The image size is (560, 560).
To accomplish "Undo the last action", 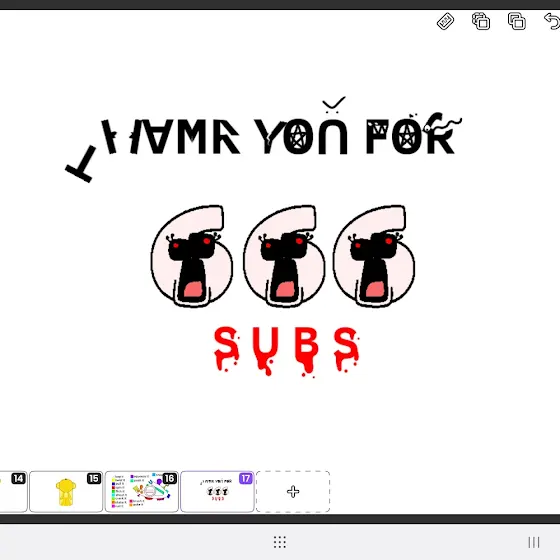I will (552, 21).
